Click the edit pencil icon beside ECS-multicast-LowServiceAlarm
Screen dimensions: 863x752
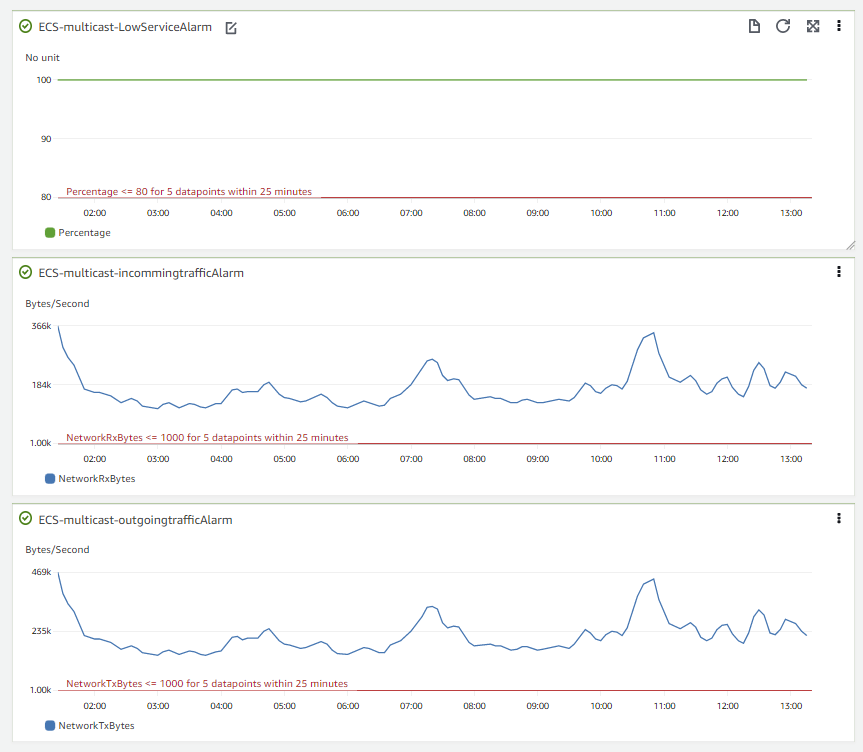pyautogui.click(x=231, y=28)
